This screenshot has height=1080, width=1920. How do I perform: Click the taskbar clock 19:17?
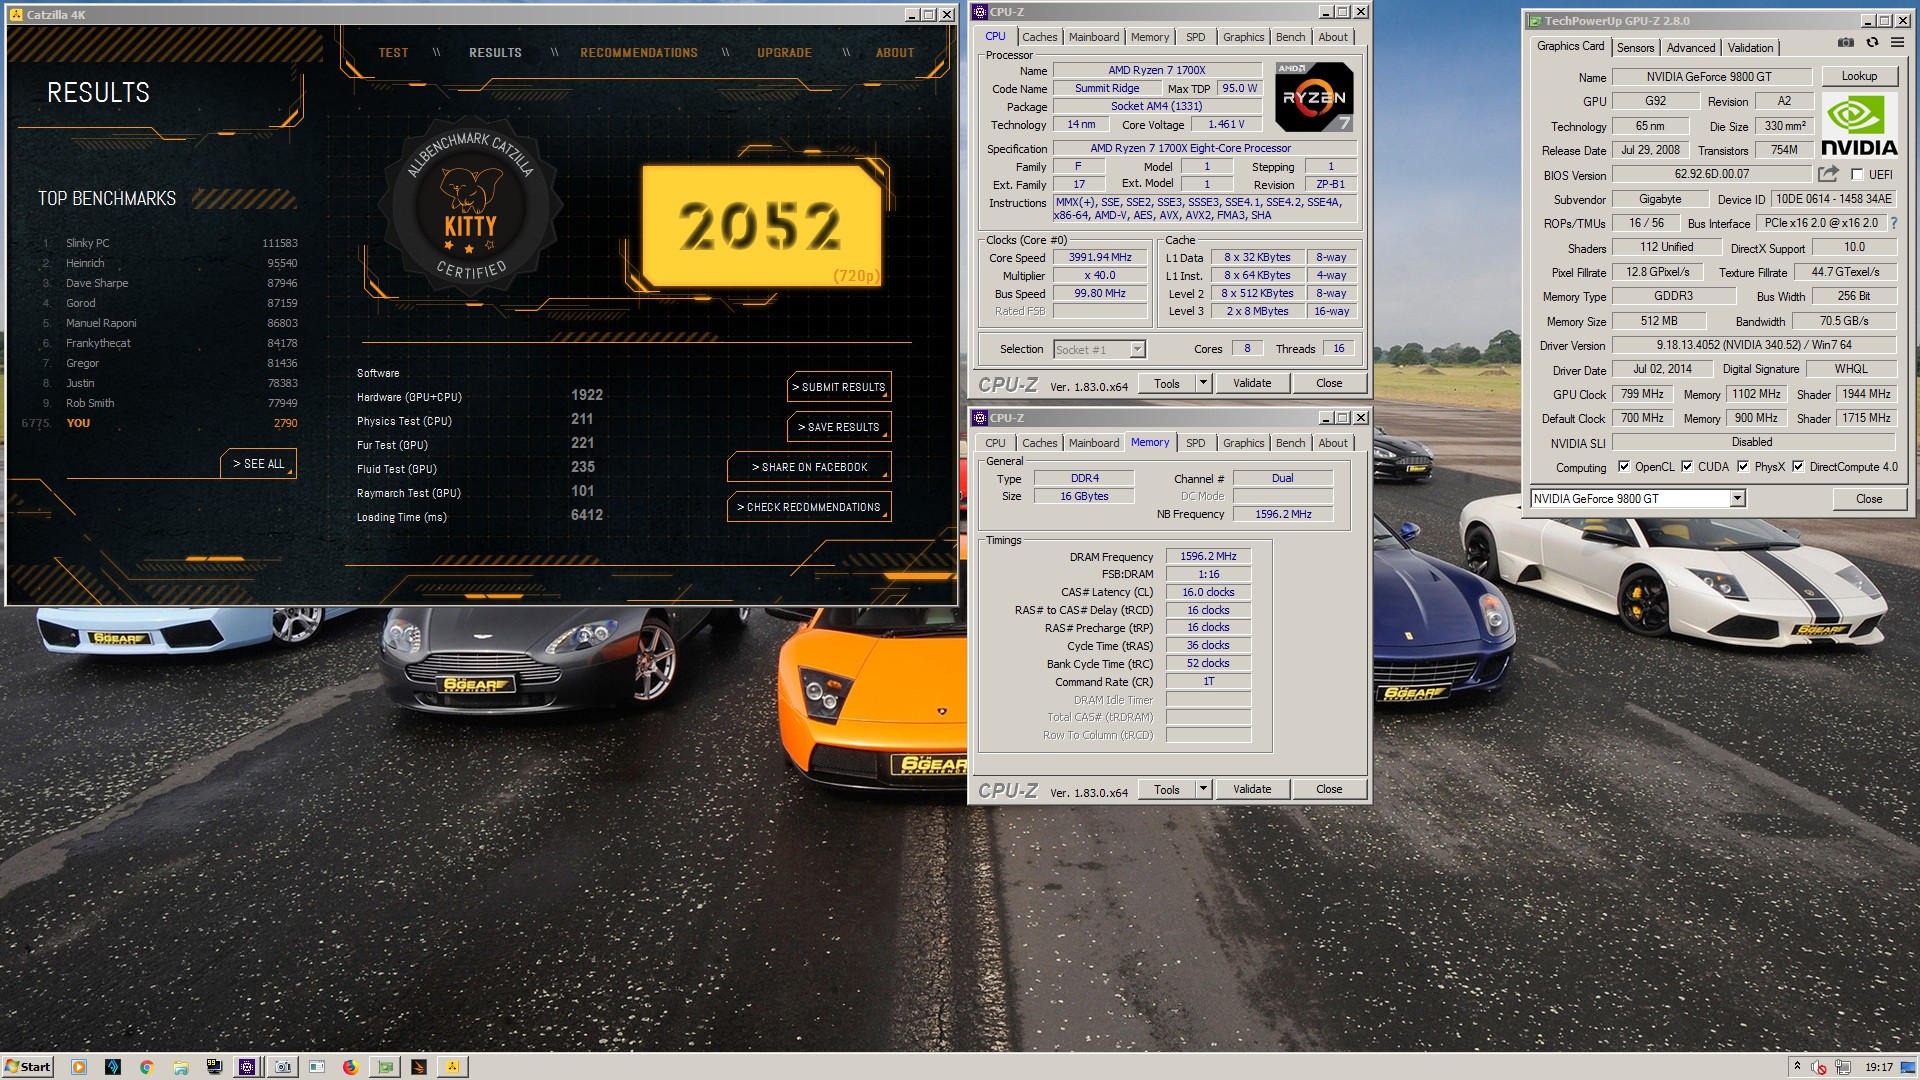1878,1067
